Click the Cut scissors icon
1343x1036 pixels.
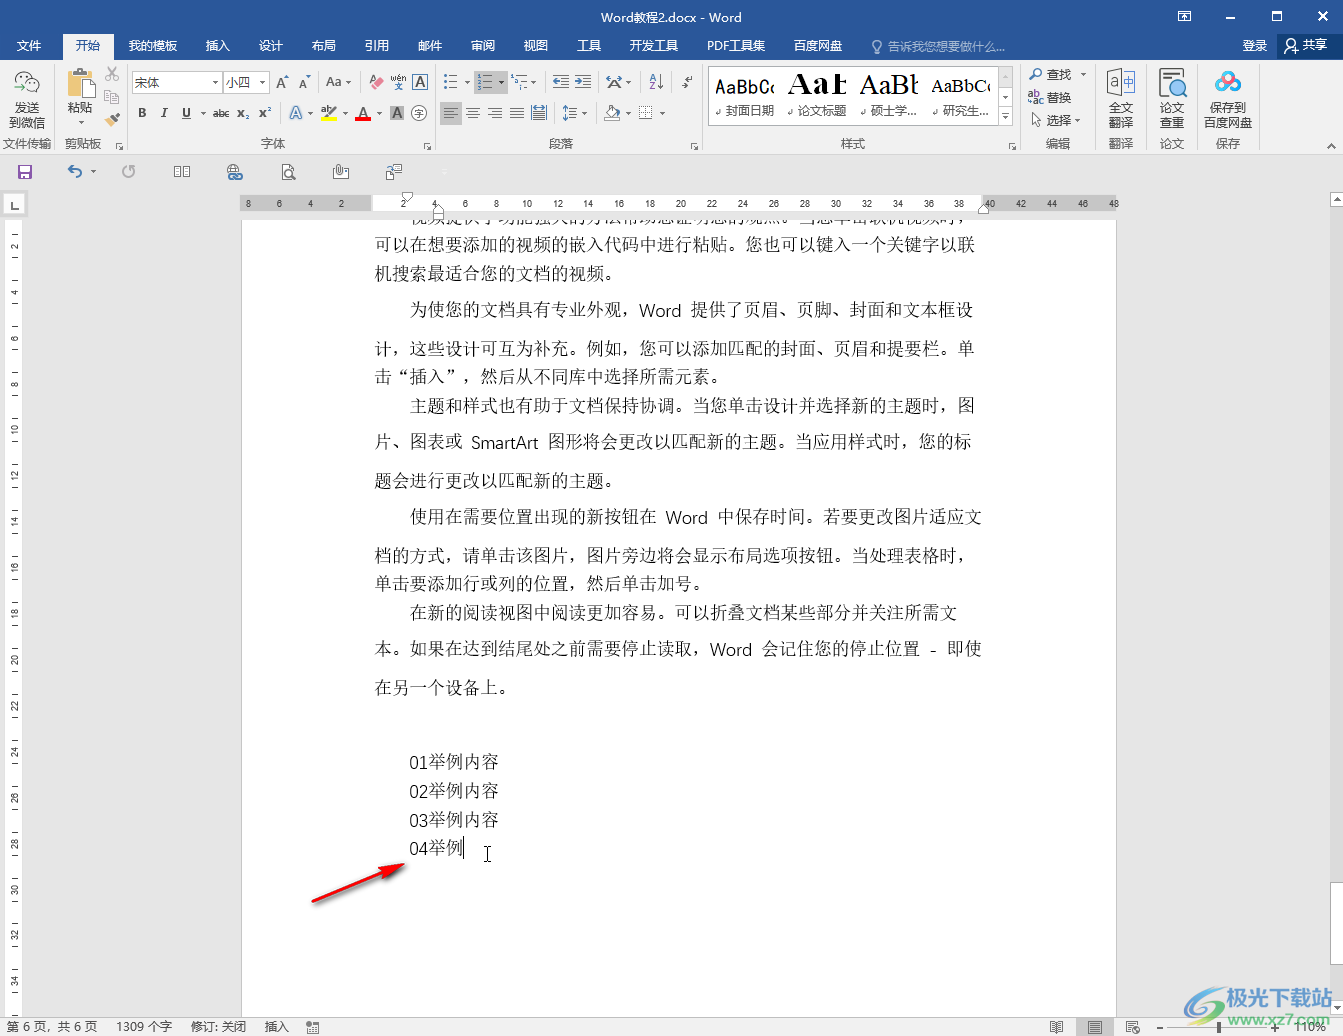(112, 75)
